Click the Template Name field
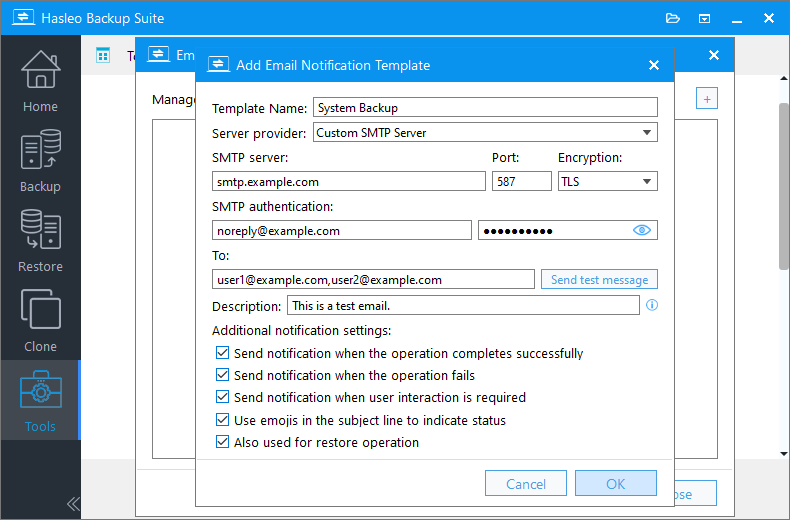 (485, 107)
